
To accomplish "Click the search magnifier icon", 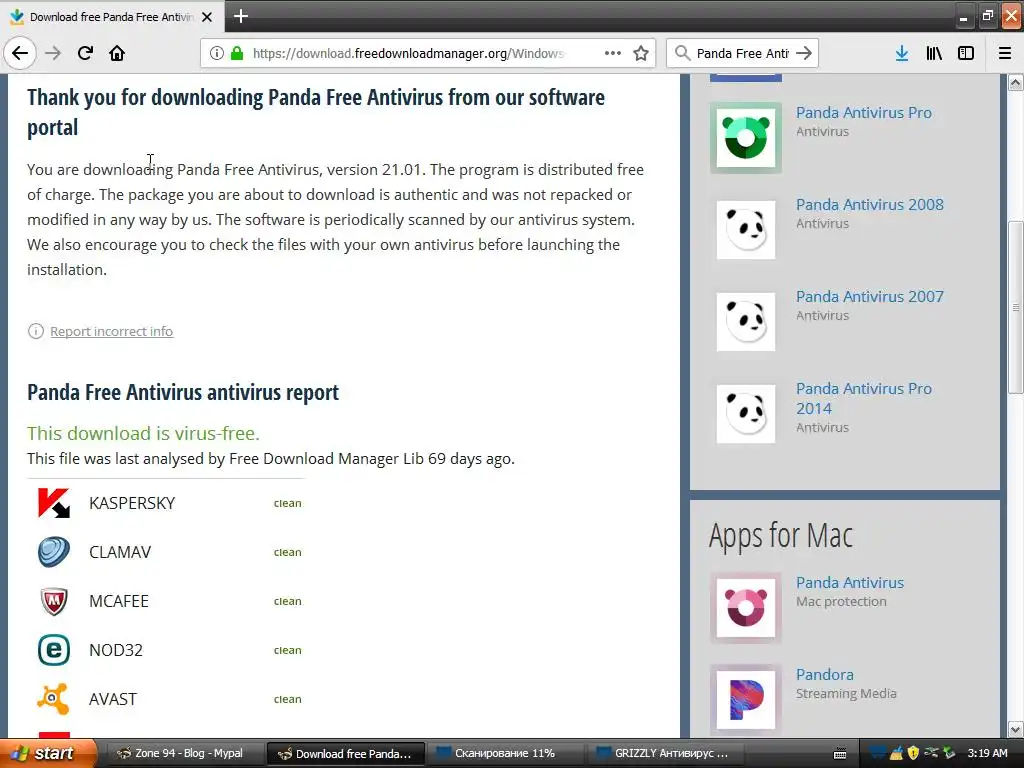I will pos(682,53).
